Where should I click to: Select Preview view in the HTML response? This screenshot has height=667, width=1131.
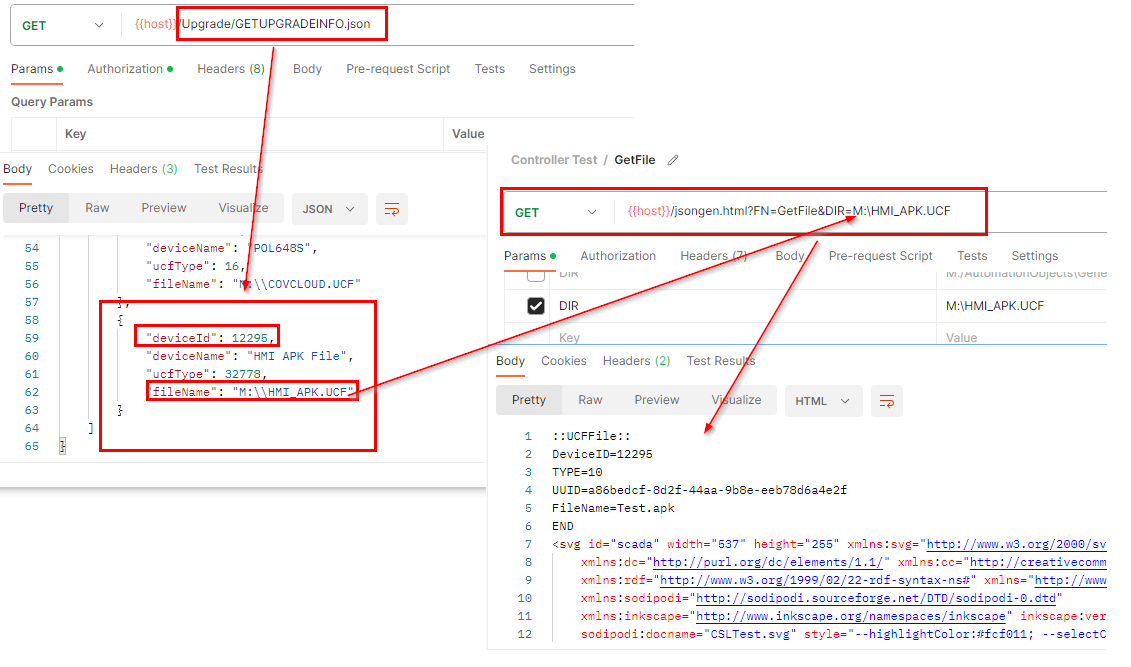[x=656, y=400]
